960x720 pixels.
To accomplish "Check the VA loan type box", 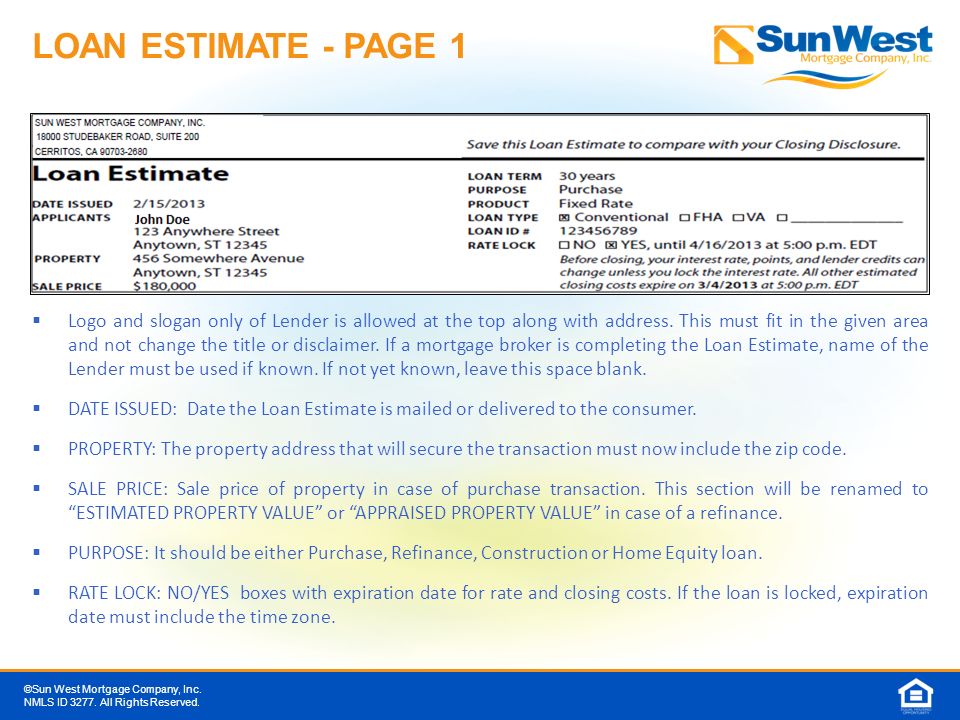I will tap(738, 217).
